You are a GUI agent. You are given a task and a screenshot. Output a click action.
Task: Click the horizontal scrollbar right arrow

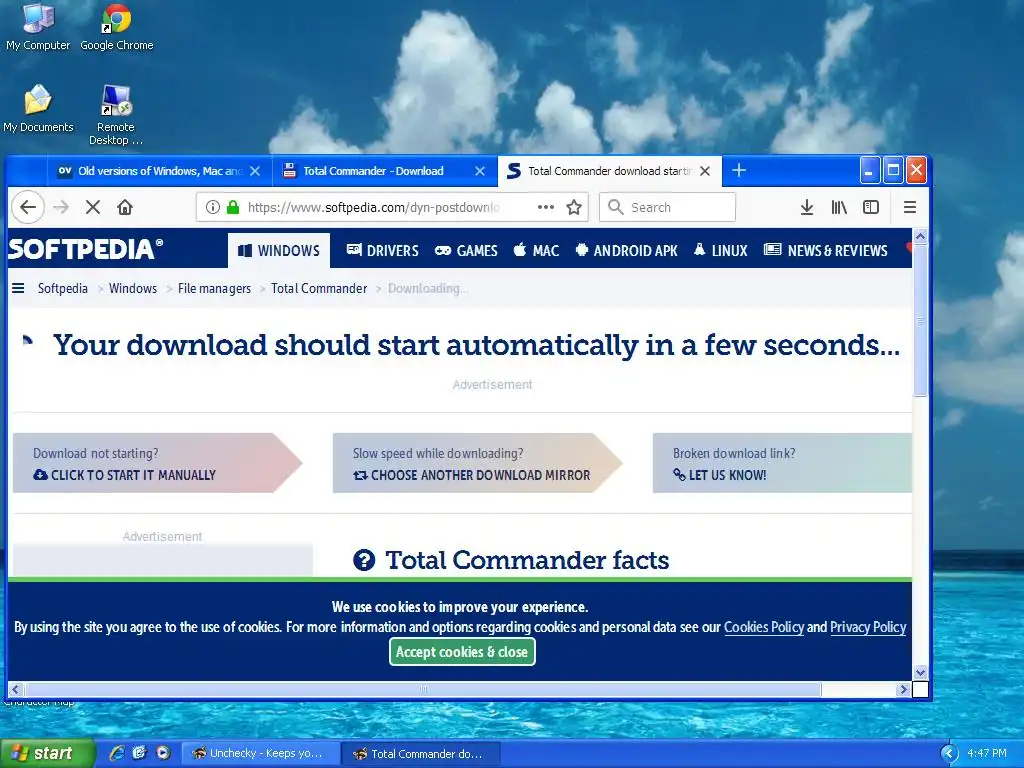[x=903, y=689]
